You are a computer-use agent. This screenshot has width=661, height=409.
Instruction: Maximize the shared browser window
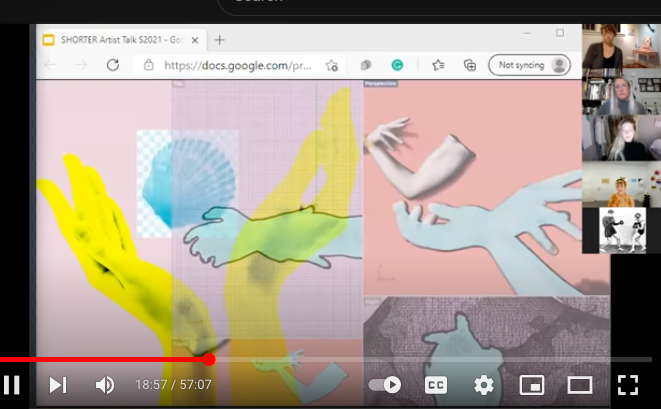560,33
